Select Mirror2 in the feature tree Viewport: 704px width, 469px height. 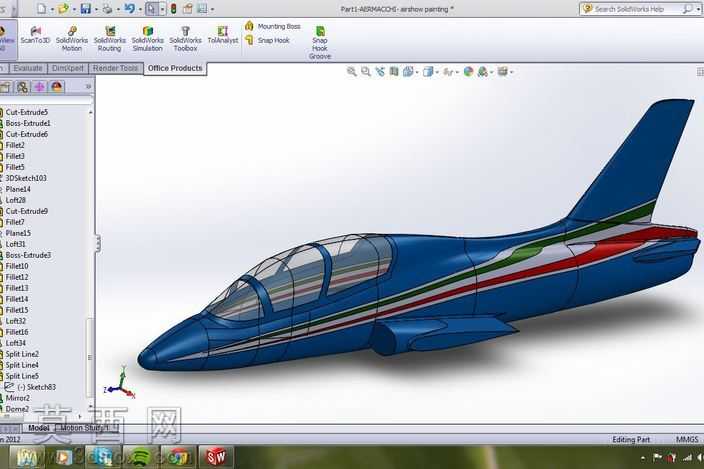tap(18, 398)
